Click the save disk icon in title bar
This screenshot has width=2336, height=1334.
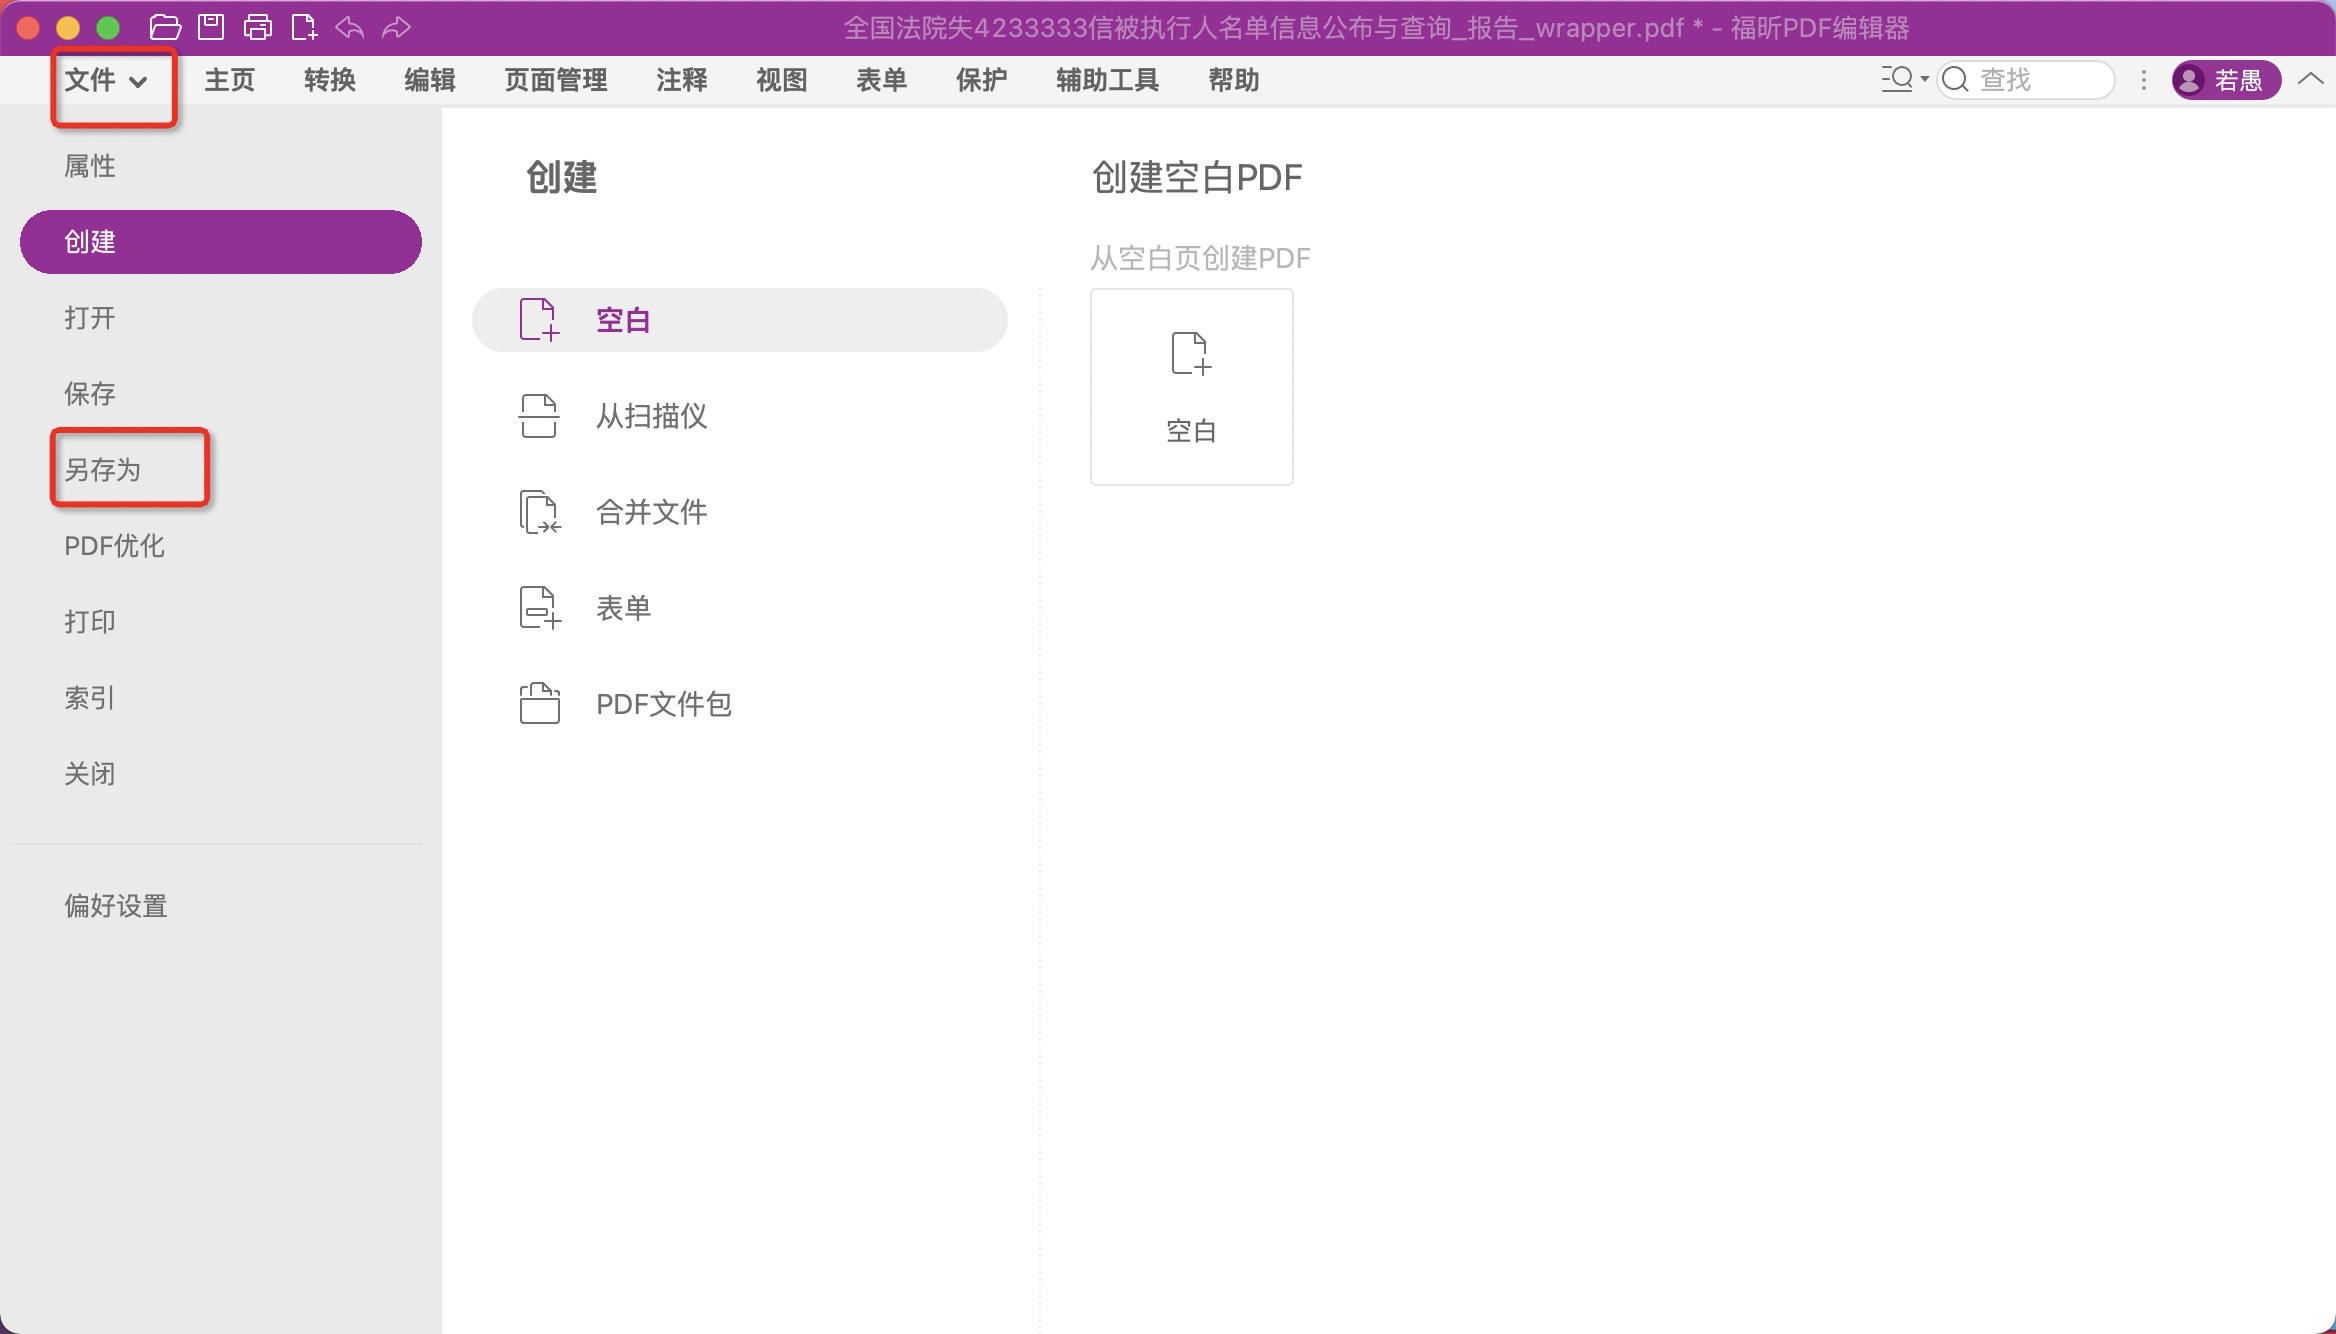[x=211, y=27]
